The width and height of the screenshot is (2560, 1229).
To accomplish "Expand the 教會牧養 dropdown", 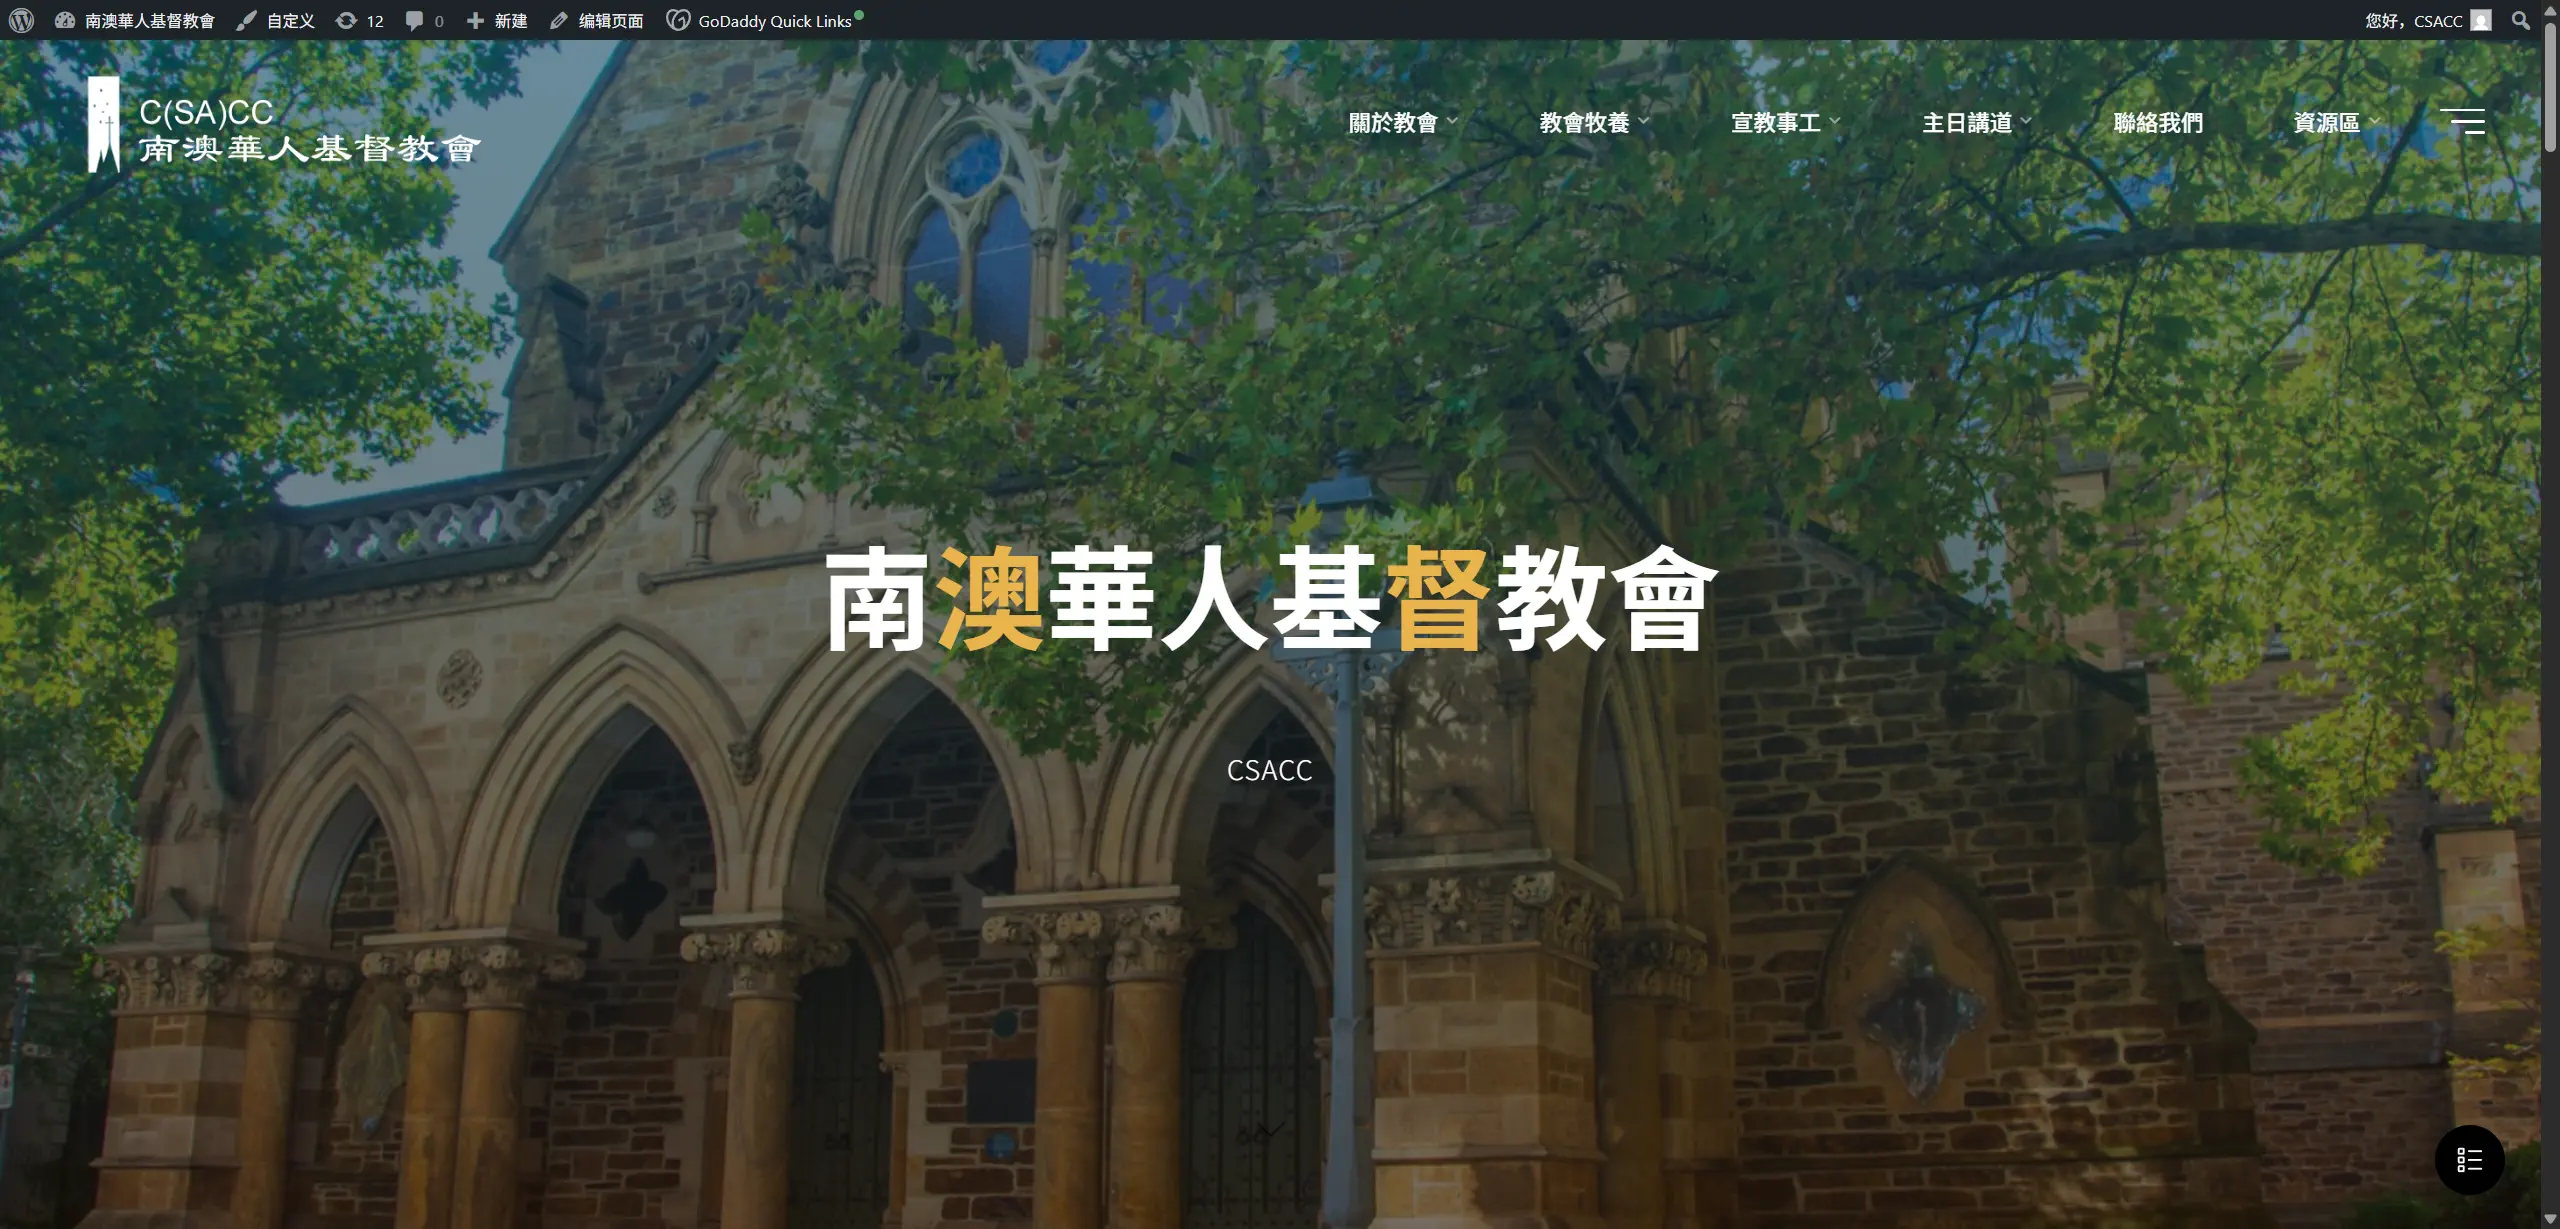I will (x=1589, y=121).
